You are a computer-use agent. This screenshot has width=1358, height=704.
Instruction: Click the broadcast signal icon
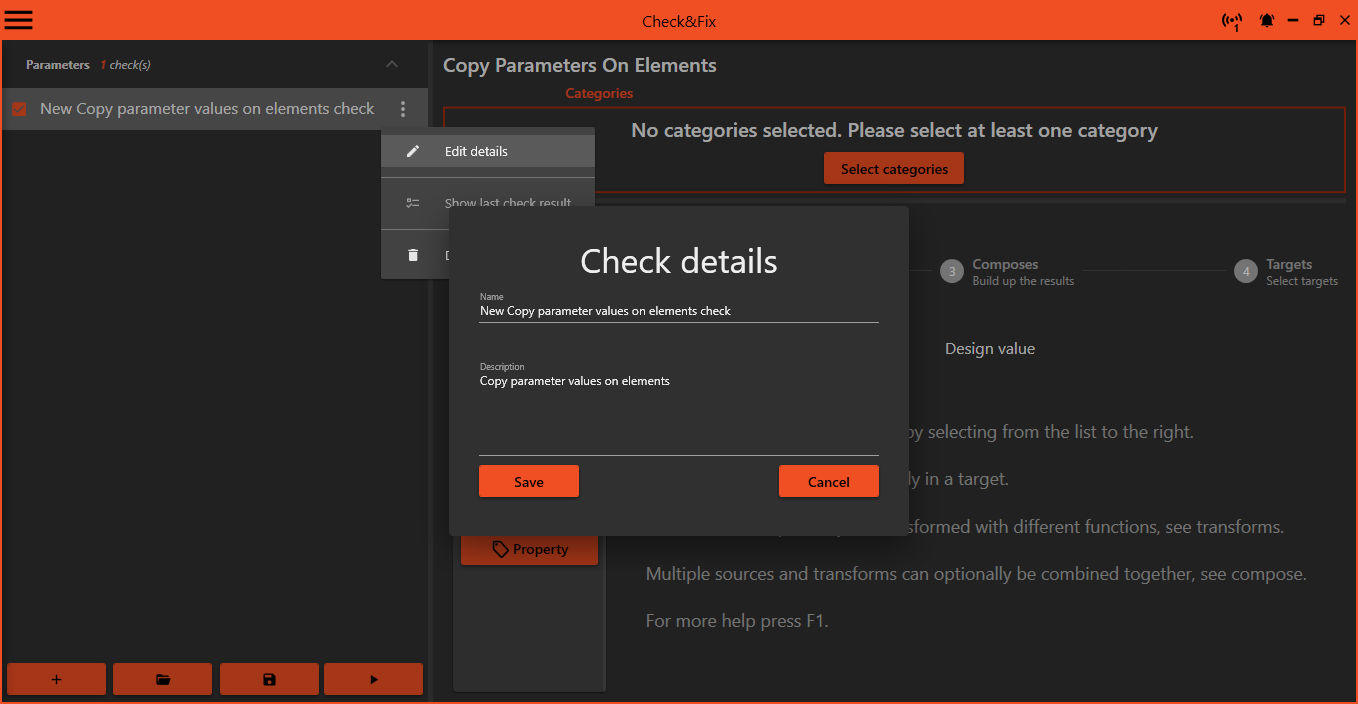(x=1232, y=21)
